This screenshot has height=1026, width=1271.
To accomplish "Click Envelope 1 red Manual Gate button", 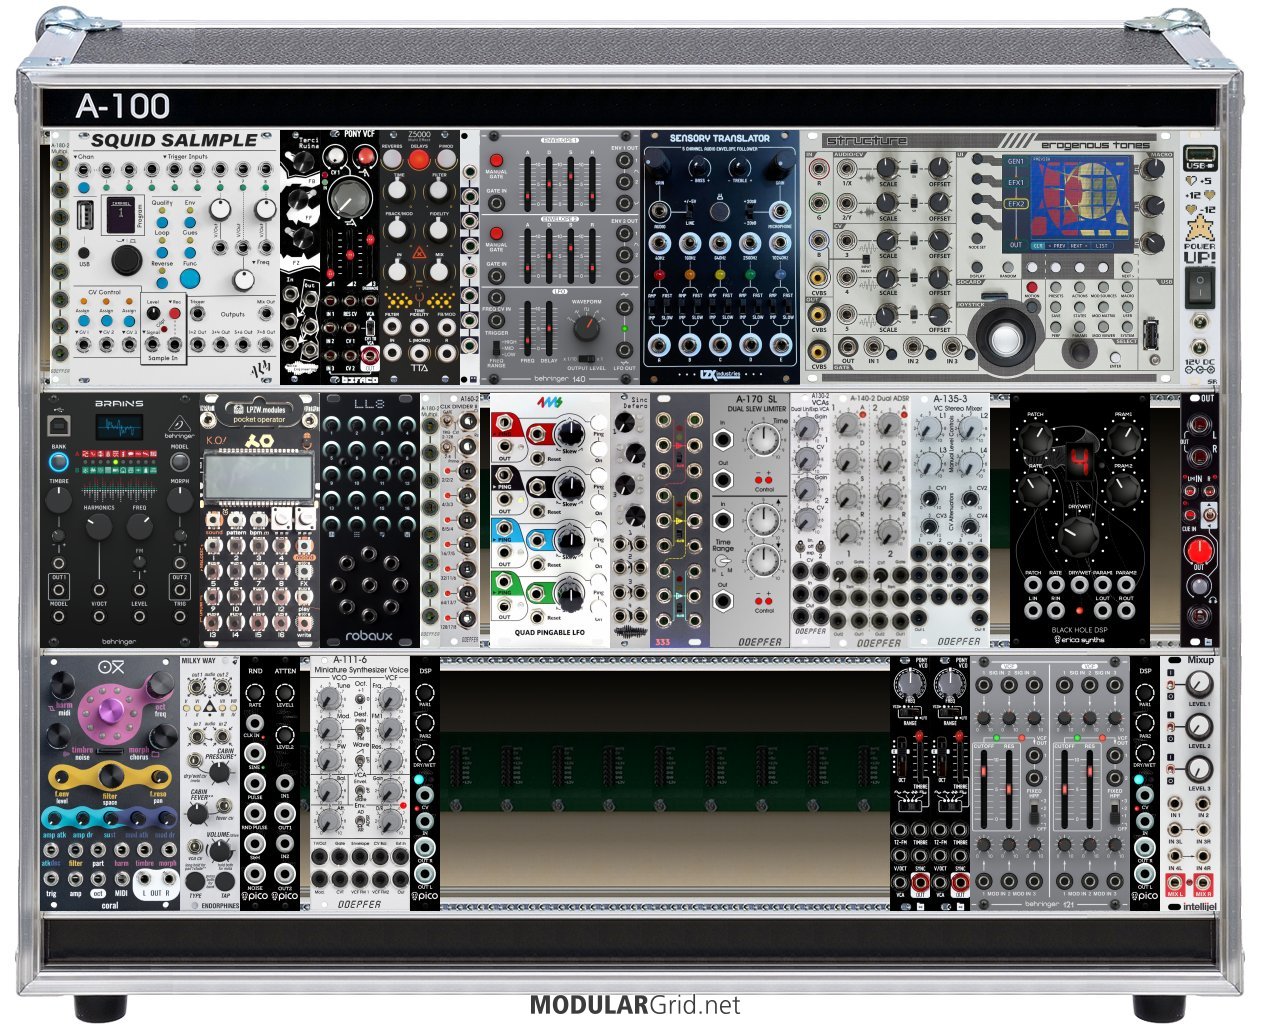I will click(x=496, y=160).
